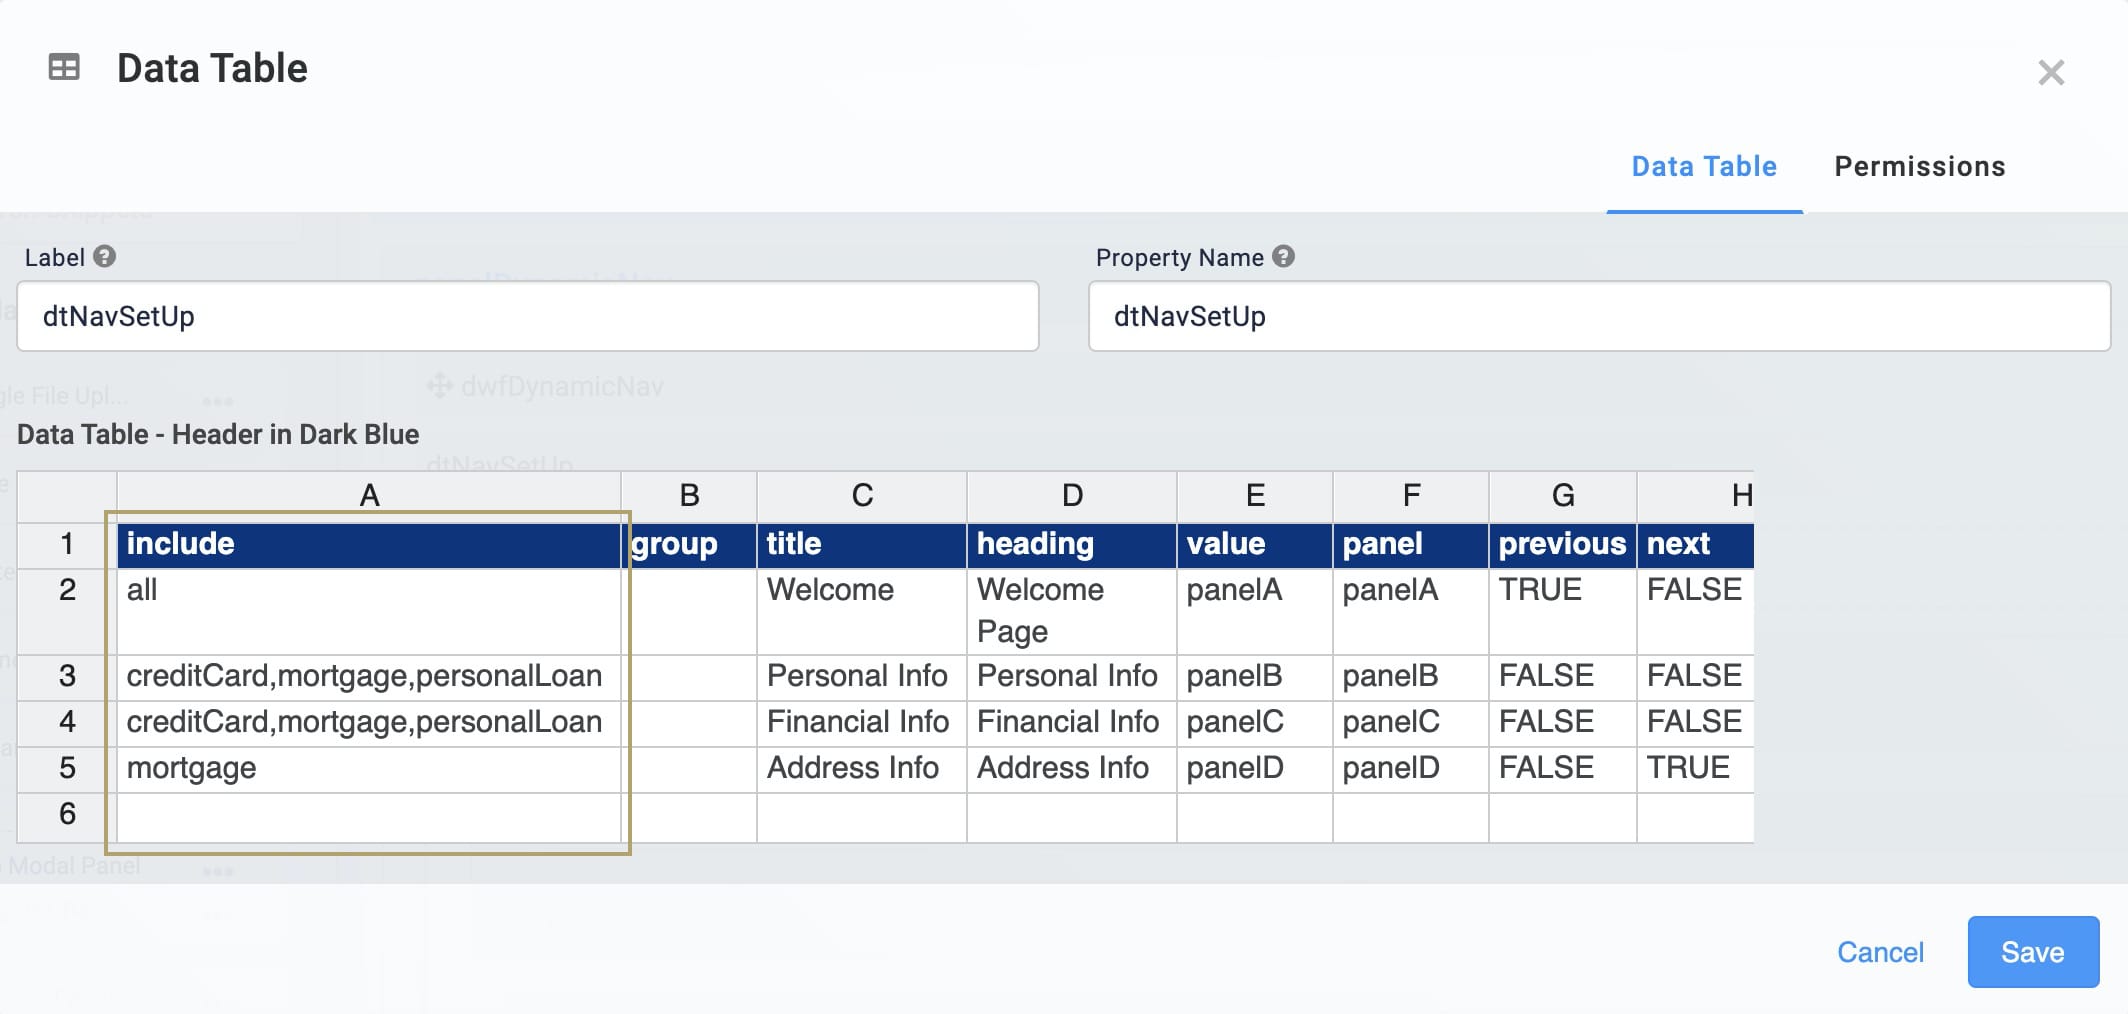Select column A header
Viewport: 2128px width, 1014px height.
tap(369, 495)
